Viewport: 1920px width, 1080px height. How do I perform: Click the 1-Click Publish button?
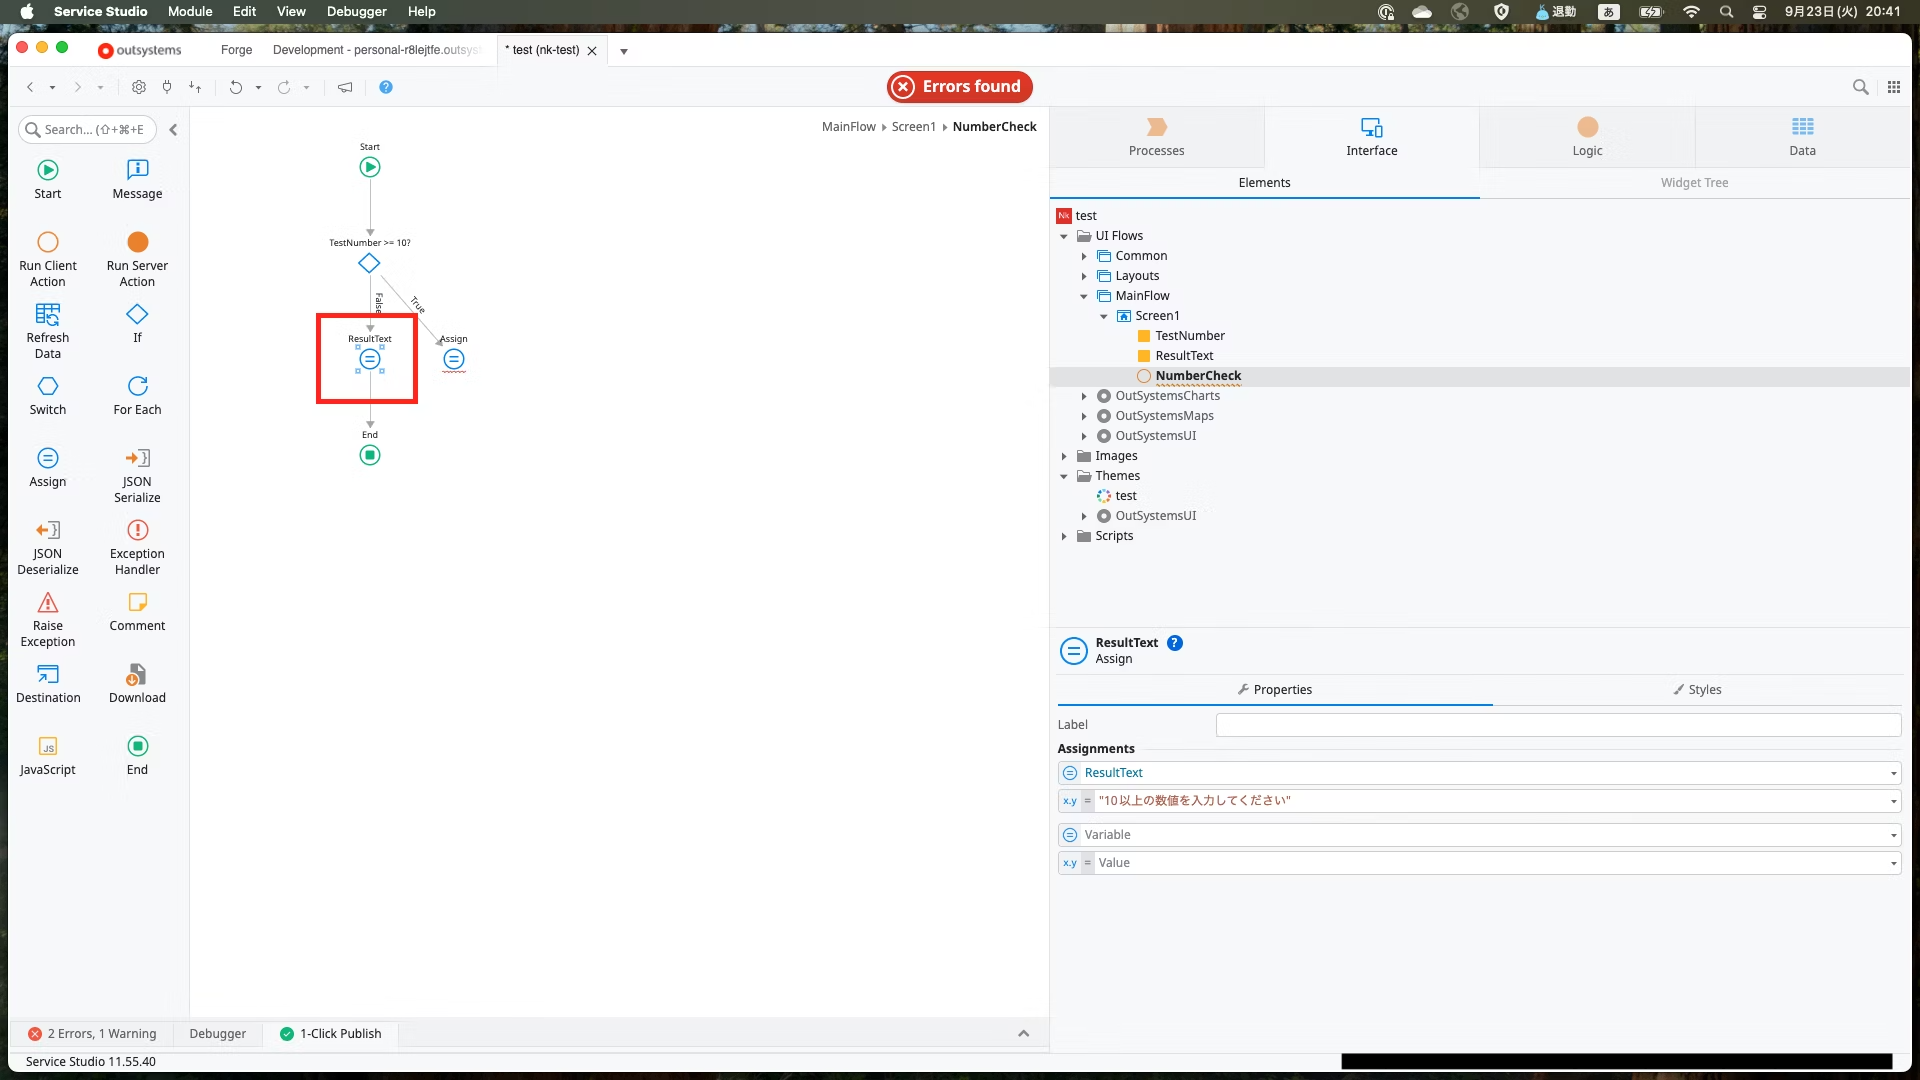tap(331, 1034)
